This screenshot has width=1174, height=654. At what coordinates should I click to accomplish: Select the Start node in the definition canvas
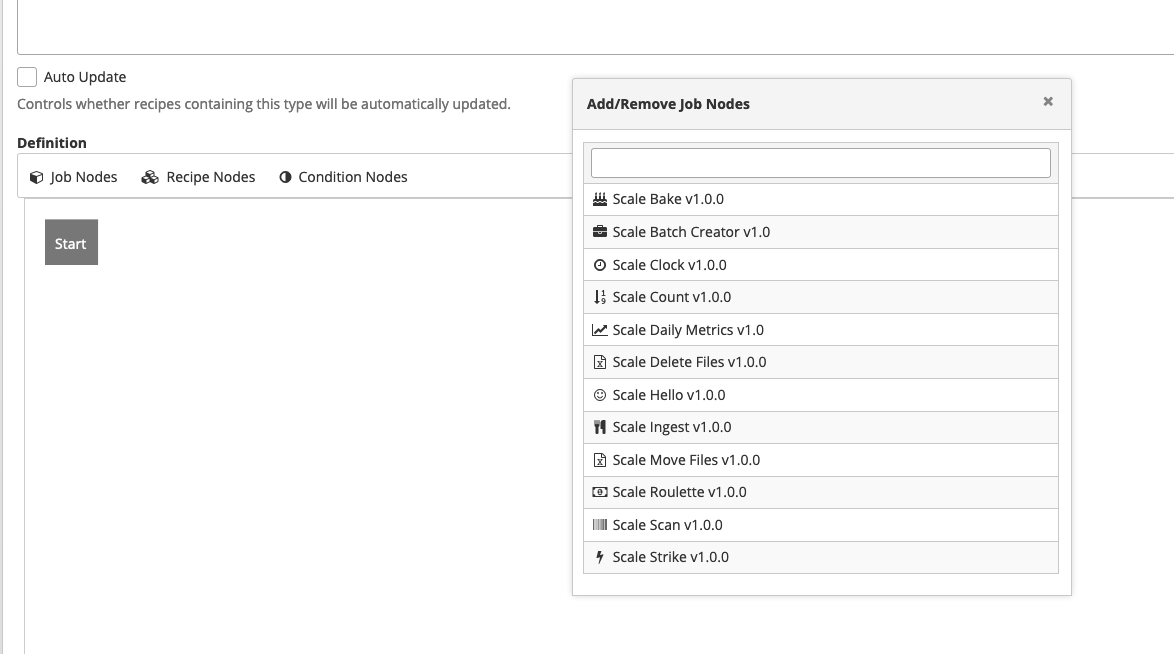click(71, 241)
